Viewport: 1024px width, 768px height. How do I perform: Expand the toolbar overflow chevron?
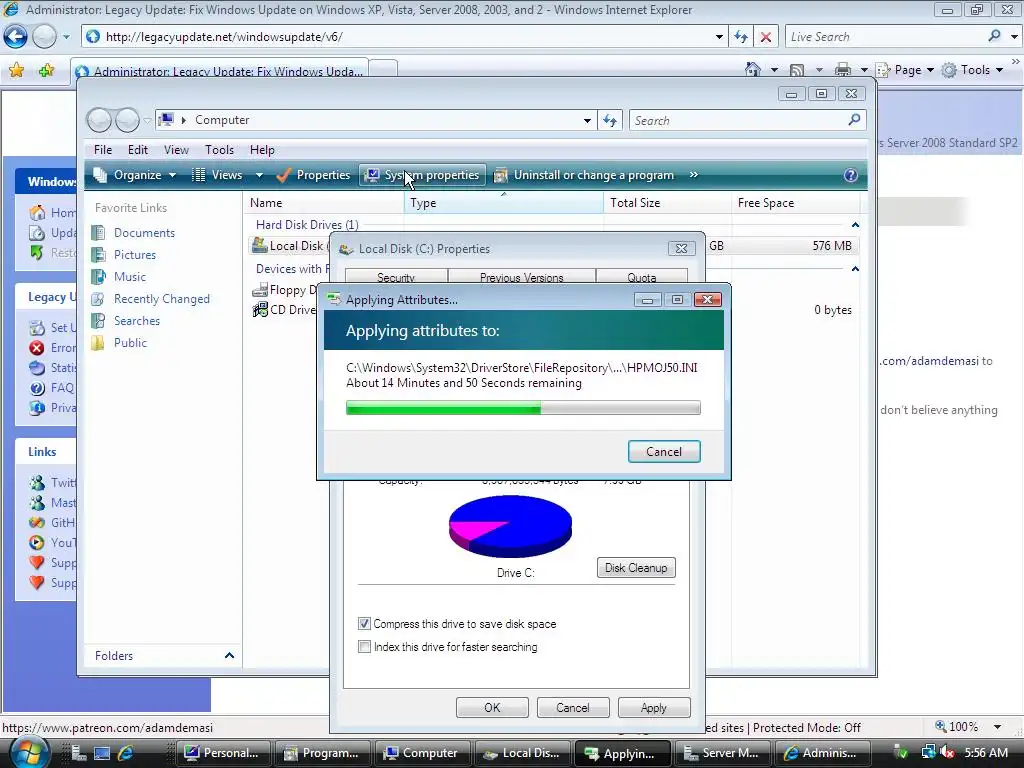pos(694,175)
